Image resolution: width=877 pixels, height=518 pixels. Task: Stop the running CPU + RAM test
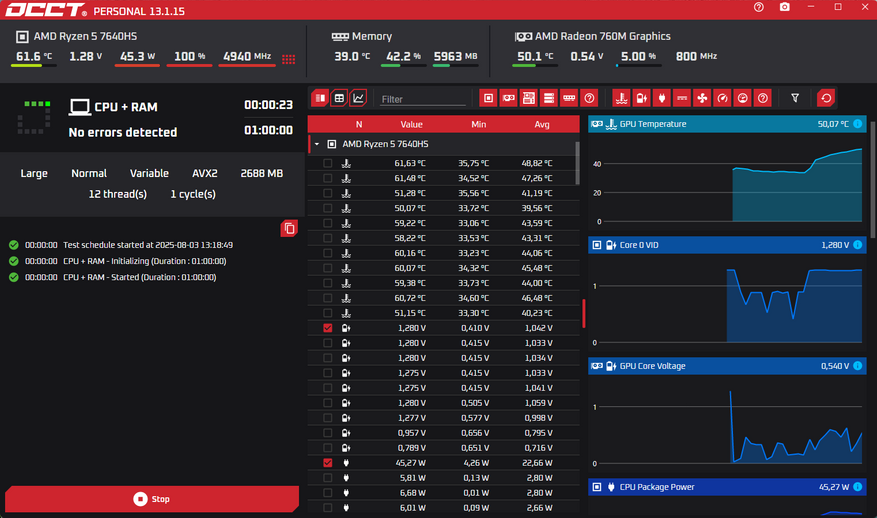click(152, 499)
